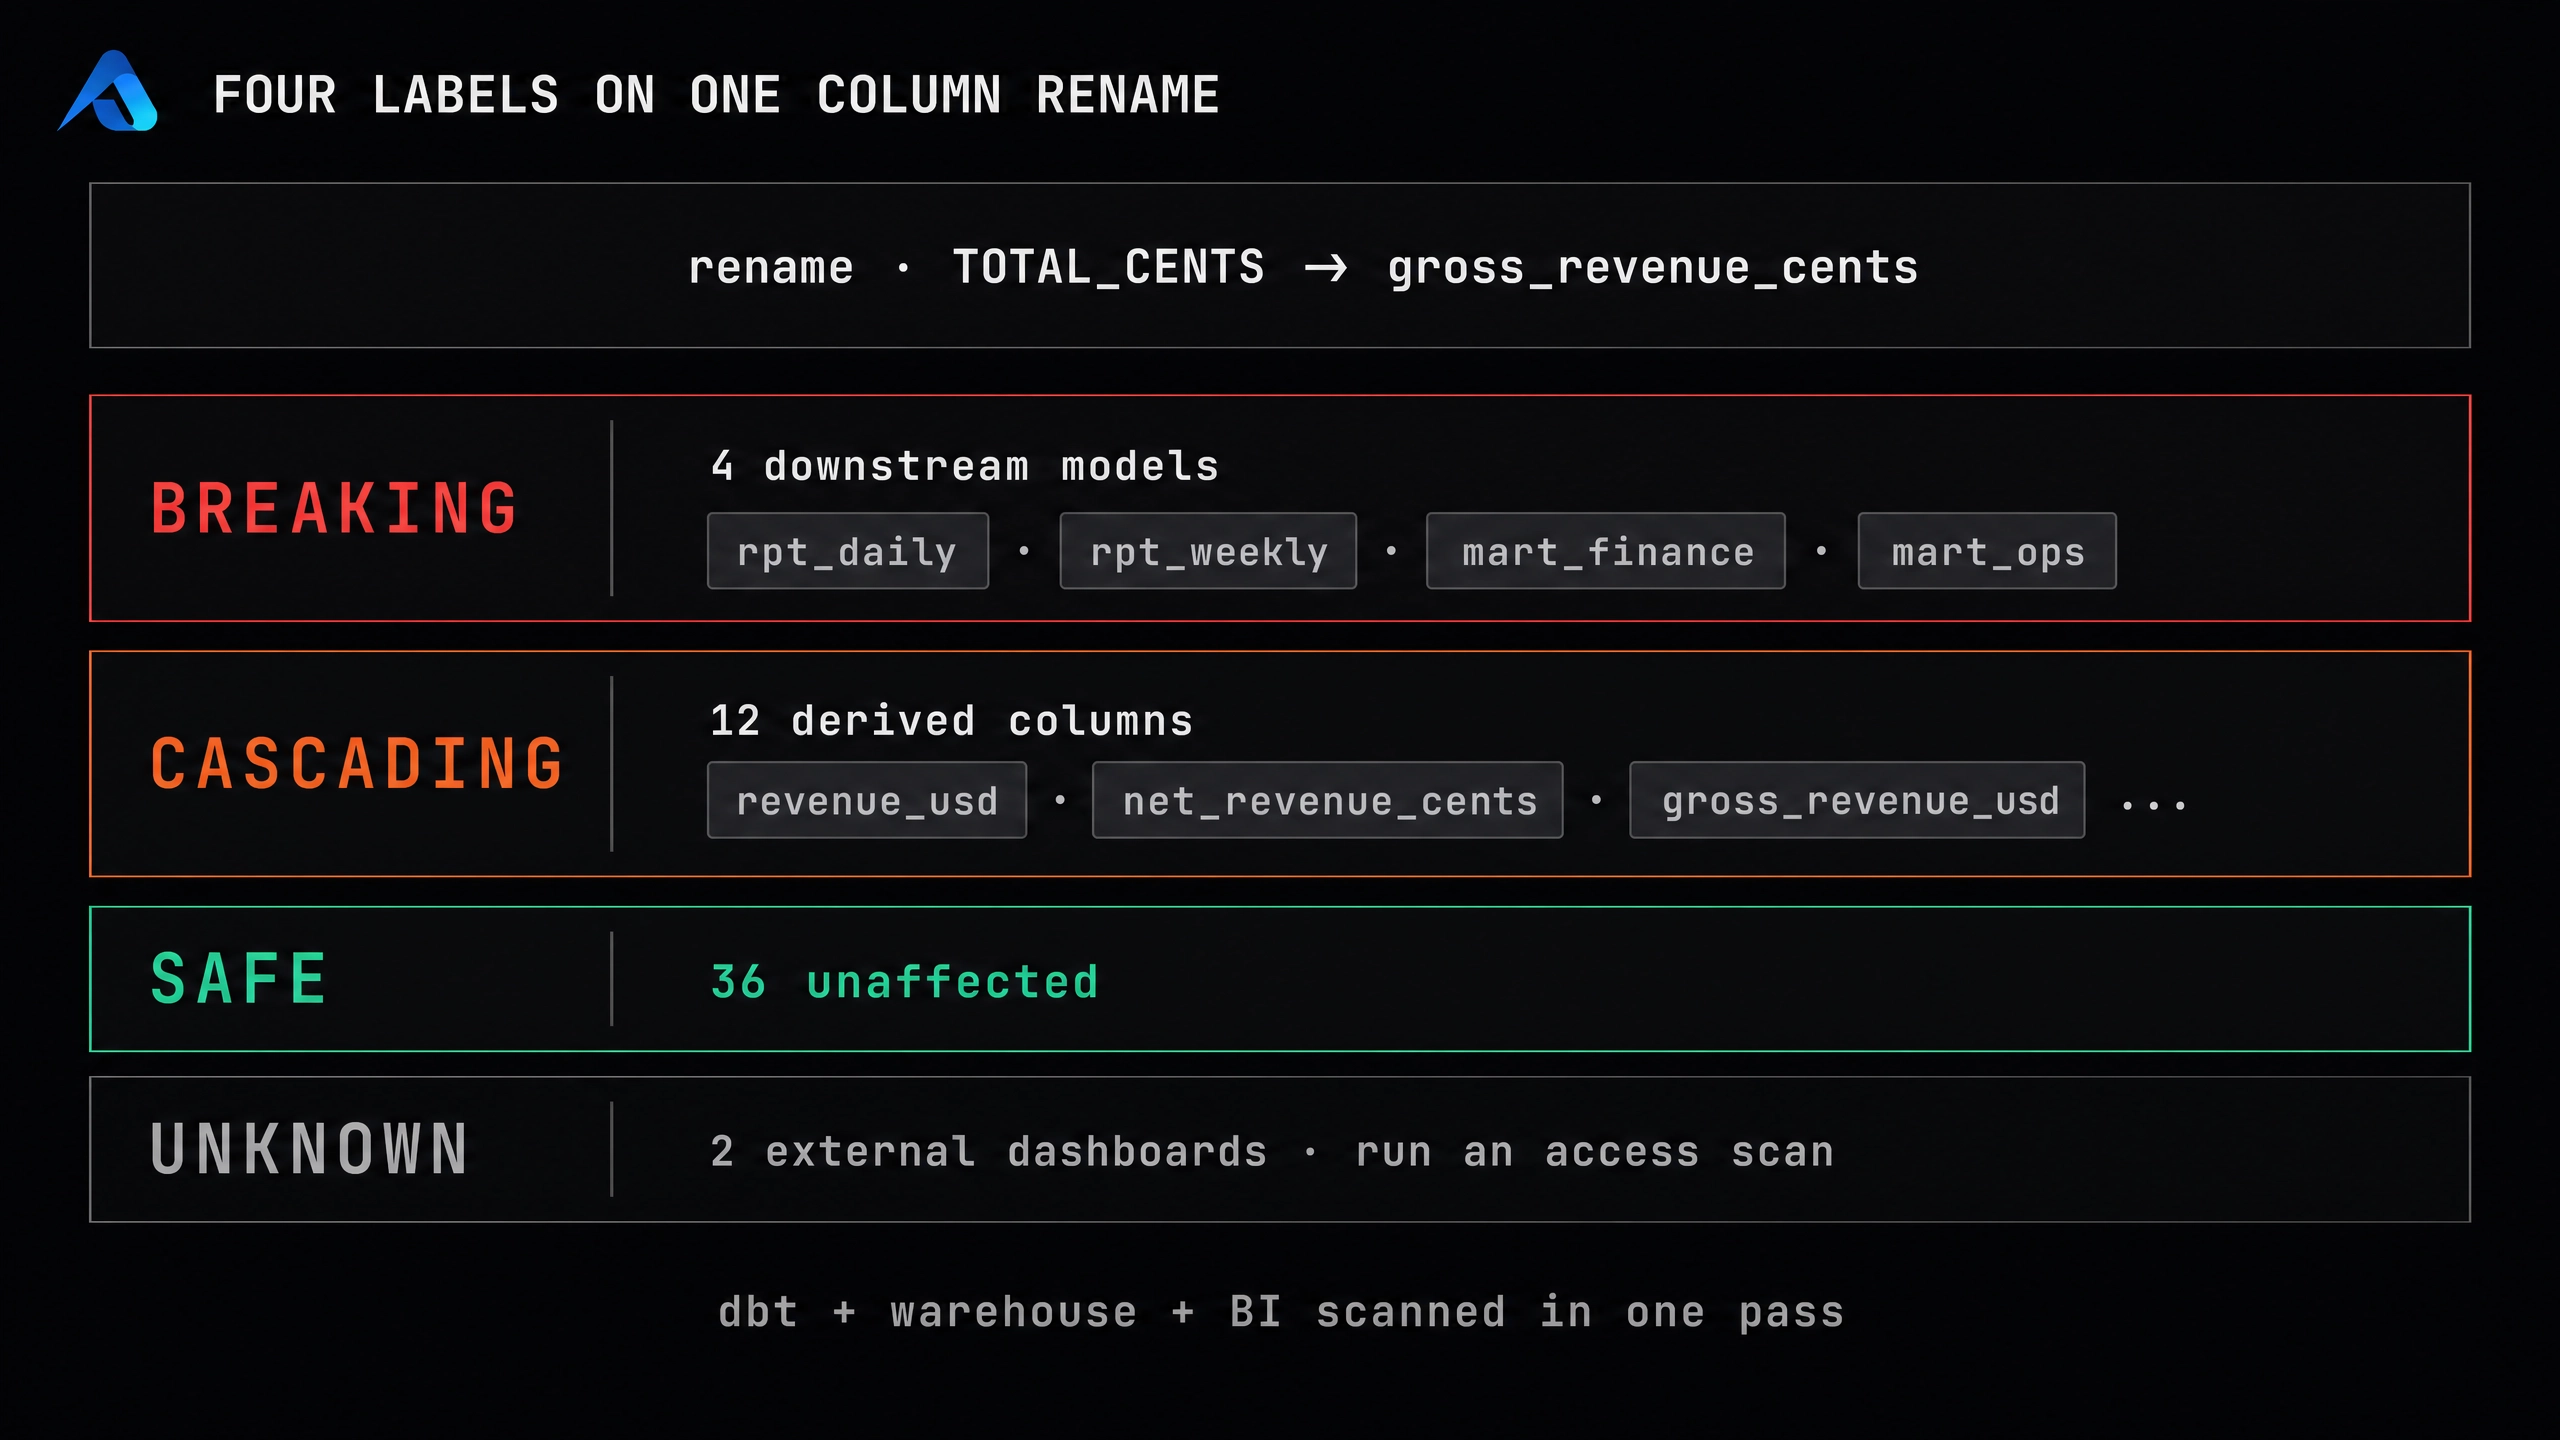2560x1440 pixels.
Task: Select the net_revenue_cents column chip
Action: (1328, 800)
